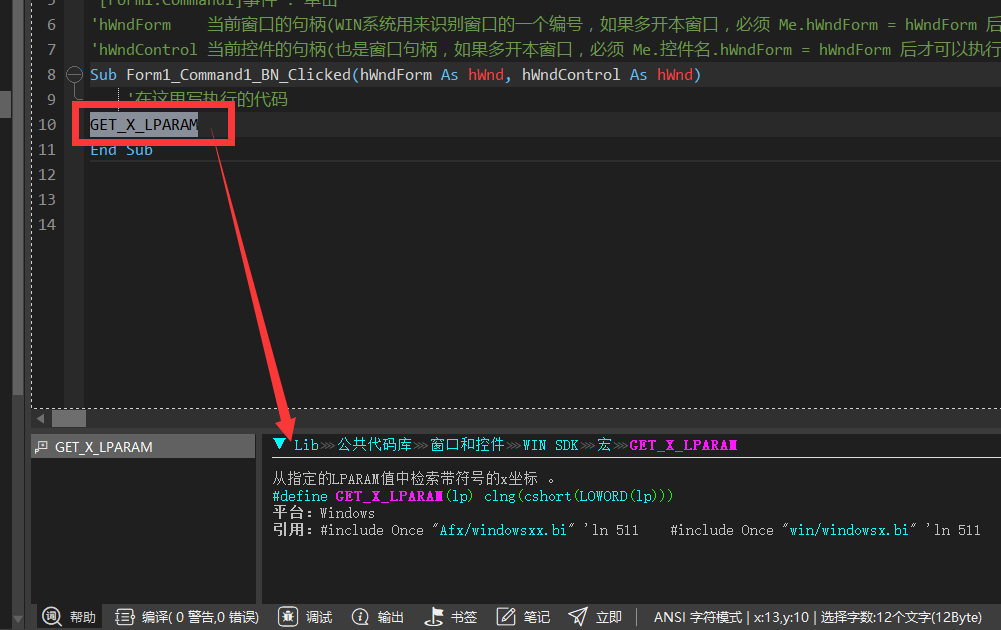Select GET_X_LPARAM in the help list
1001x630 pixels.
tap(103, 447)
